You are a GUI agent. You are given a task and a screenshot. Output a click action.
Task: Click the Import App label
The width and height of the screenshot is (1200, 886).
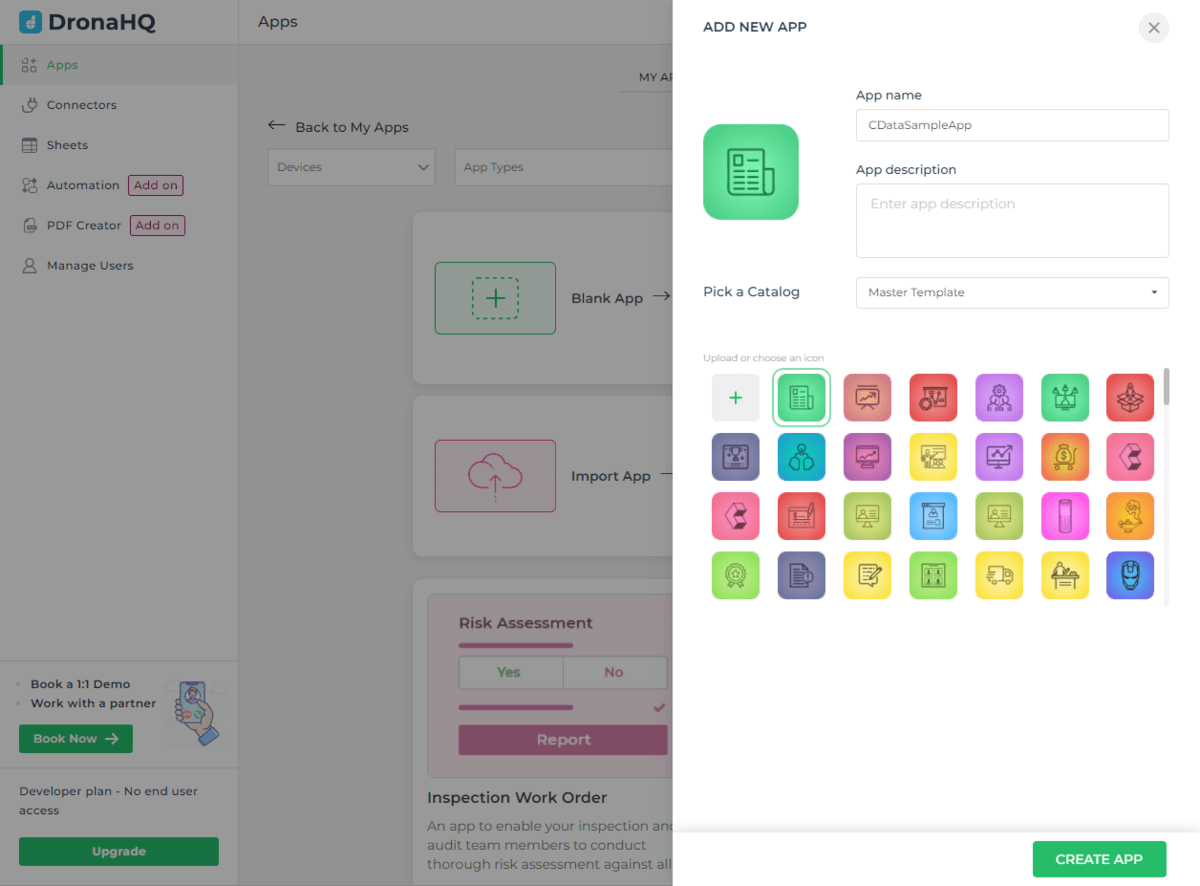click(x=611, y=476)
